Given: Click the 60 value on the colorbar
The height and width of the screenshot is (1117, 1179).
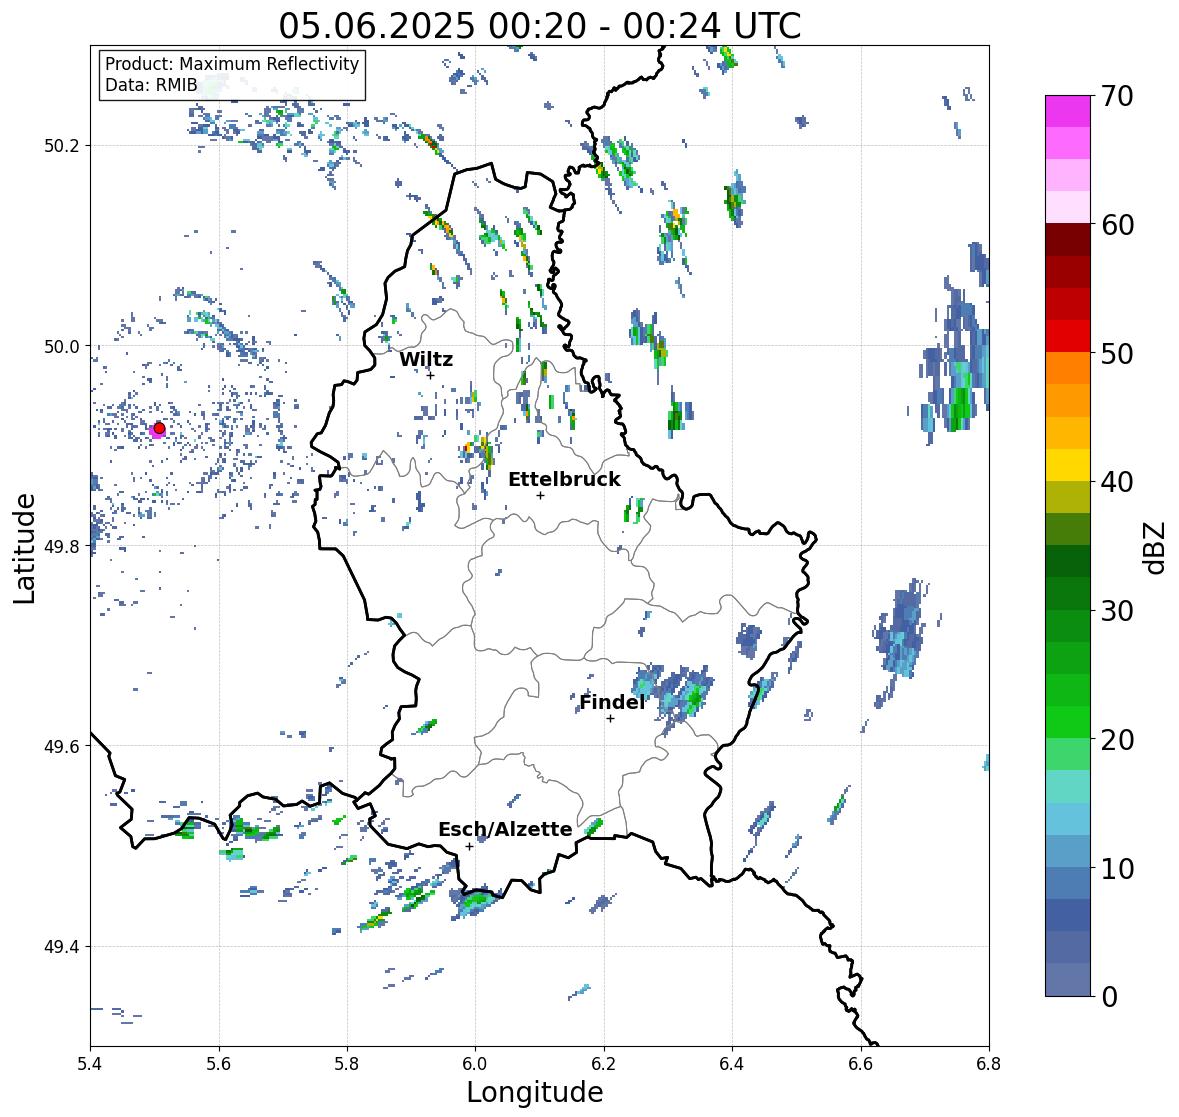Looking at the screenshot, I should pos(1117,225).
